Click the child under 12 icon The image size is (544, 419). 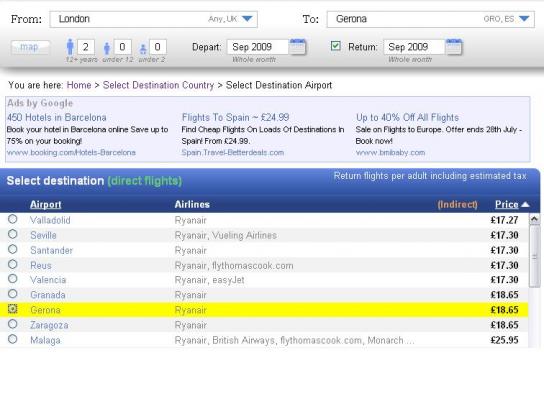coord(107,48)
